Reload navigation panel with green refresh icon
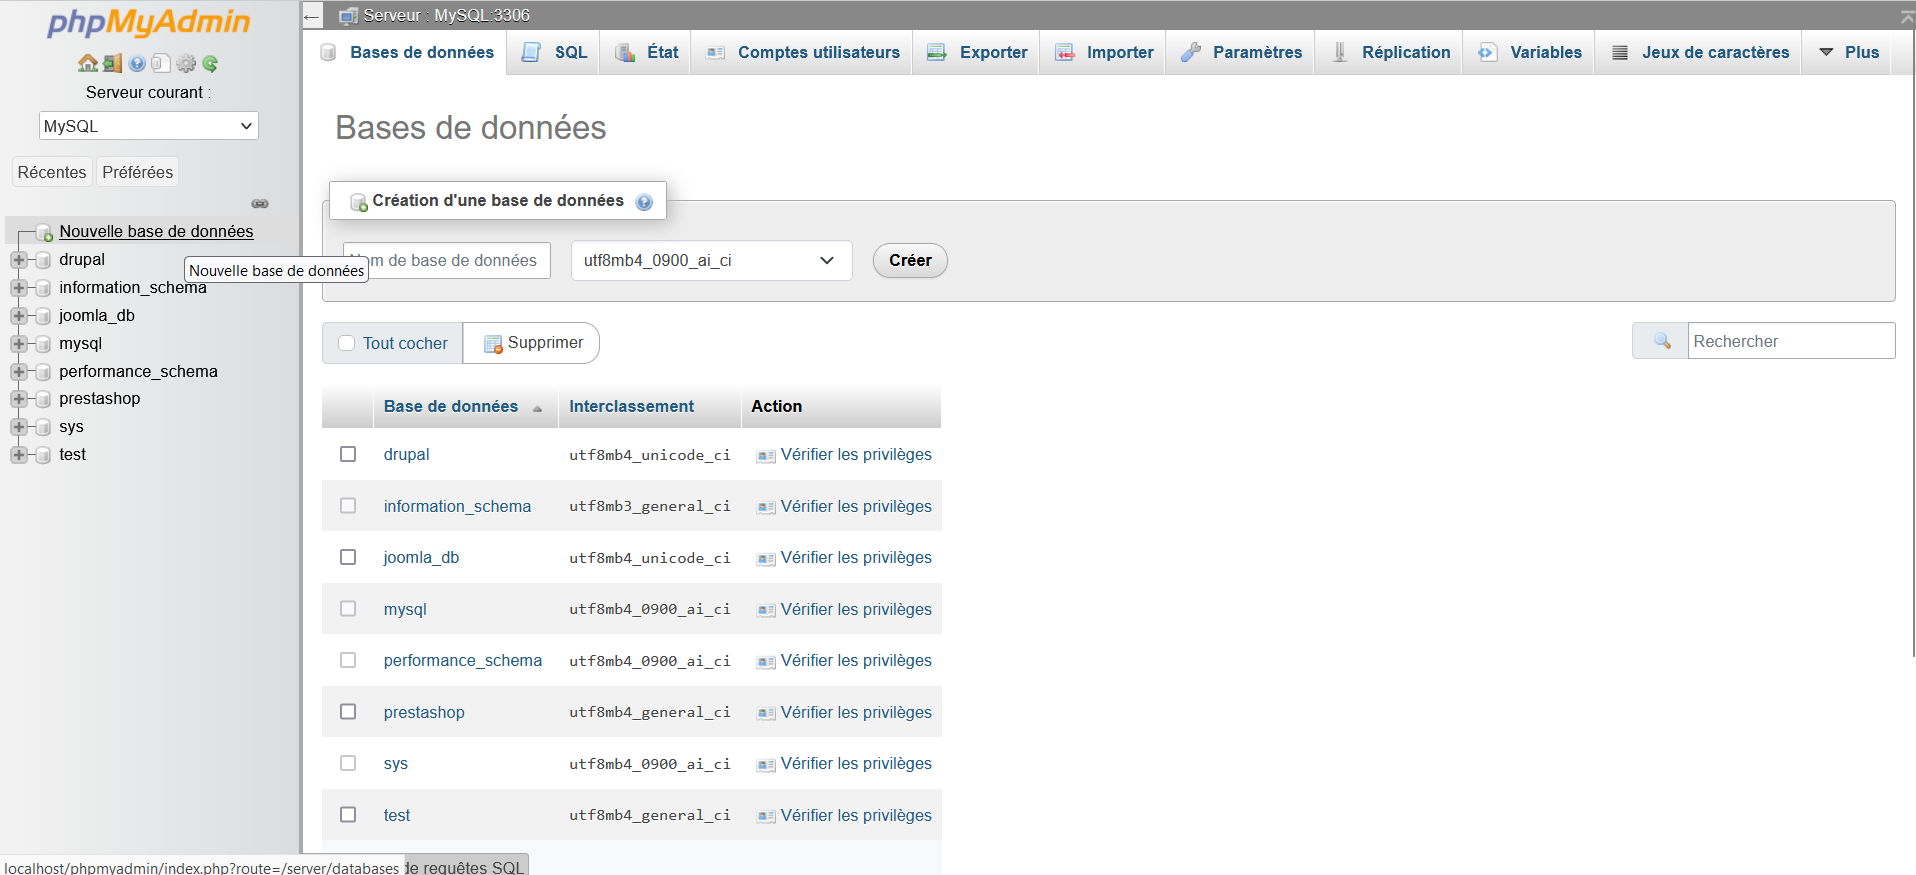This screenshot has height=875, width=1916. (210, 63)
